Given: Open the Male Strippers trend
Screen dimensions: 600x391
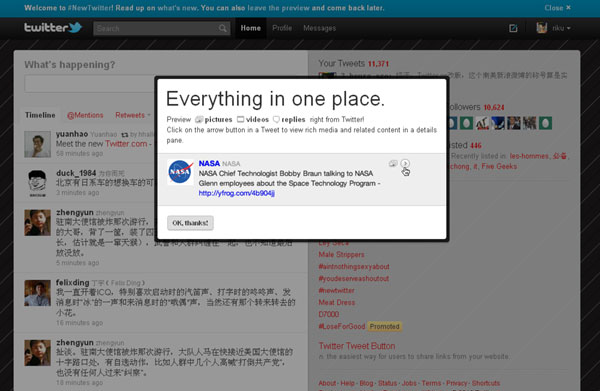Looking at the screenshot, I should pos(341,254).
